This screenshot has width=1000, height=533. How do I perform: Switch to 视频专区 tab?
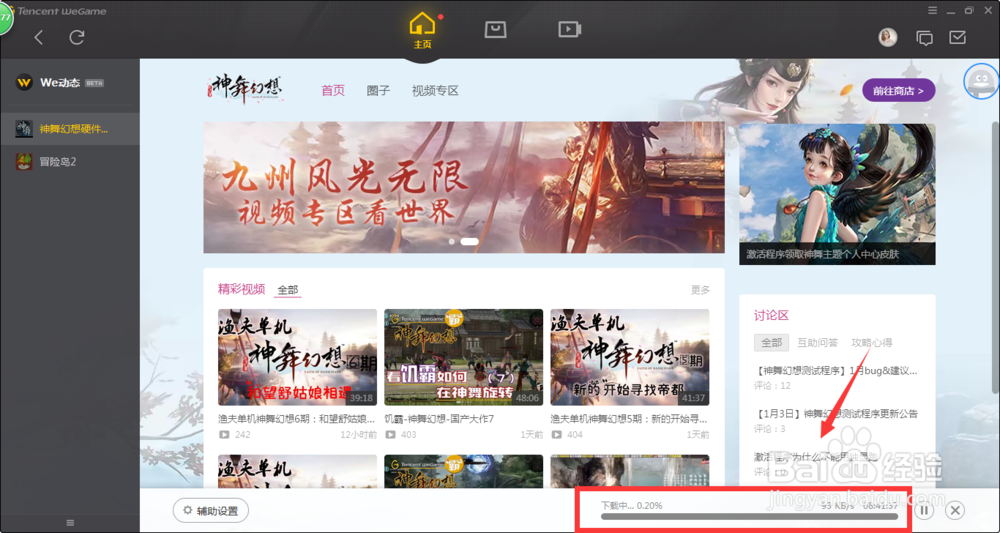coord(435,91)
